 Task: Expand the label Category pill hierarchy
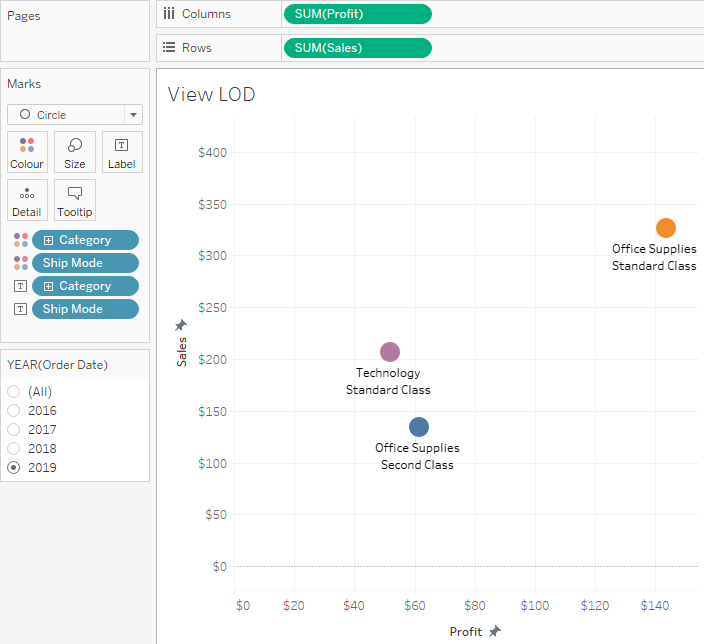tap(48, 286)
